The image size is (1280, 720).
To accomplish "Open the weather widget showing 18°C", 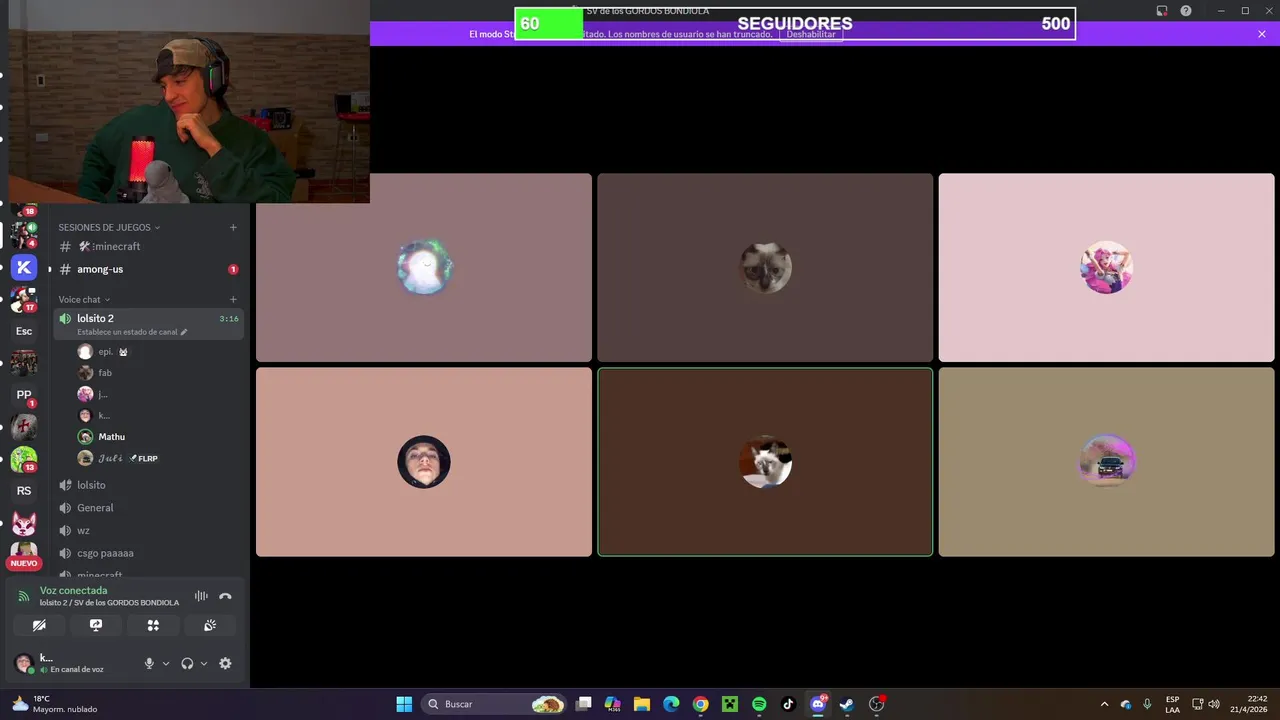I will point(55,704).
